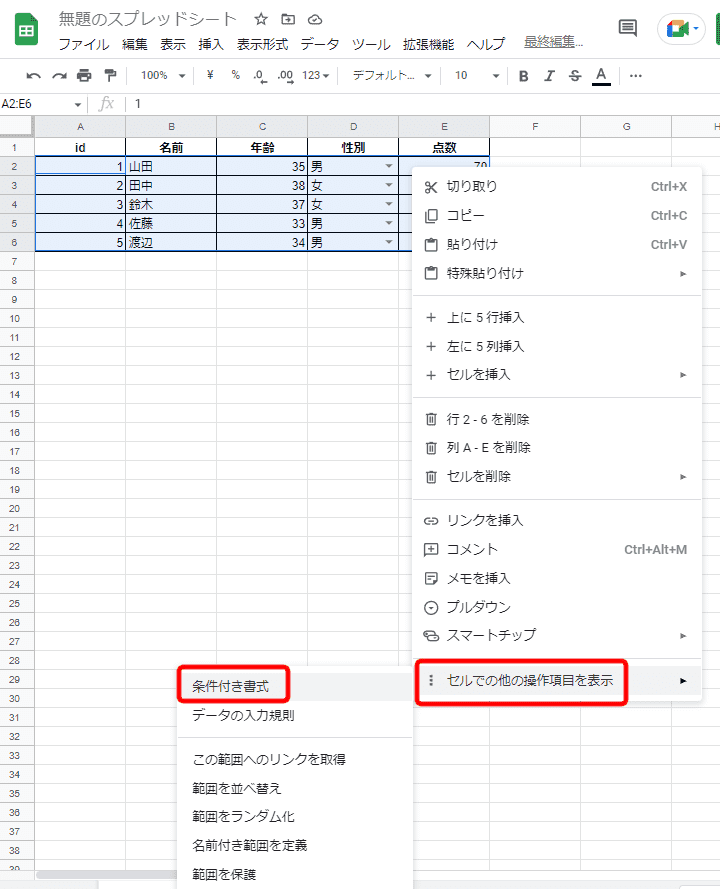Toggle strikethrough formatting
The image size is (720, 889).
[575, 75]
